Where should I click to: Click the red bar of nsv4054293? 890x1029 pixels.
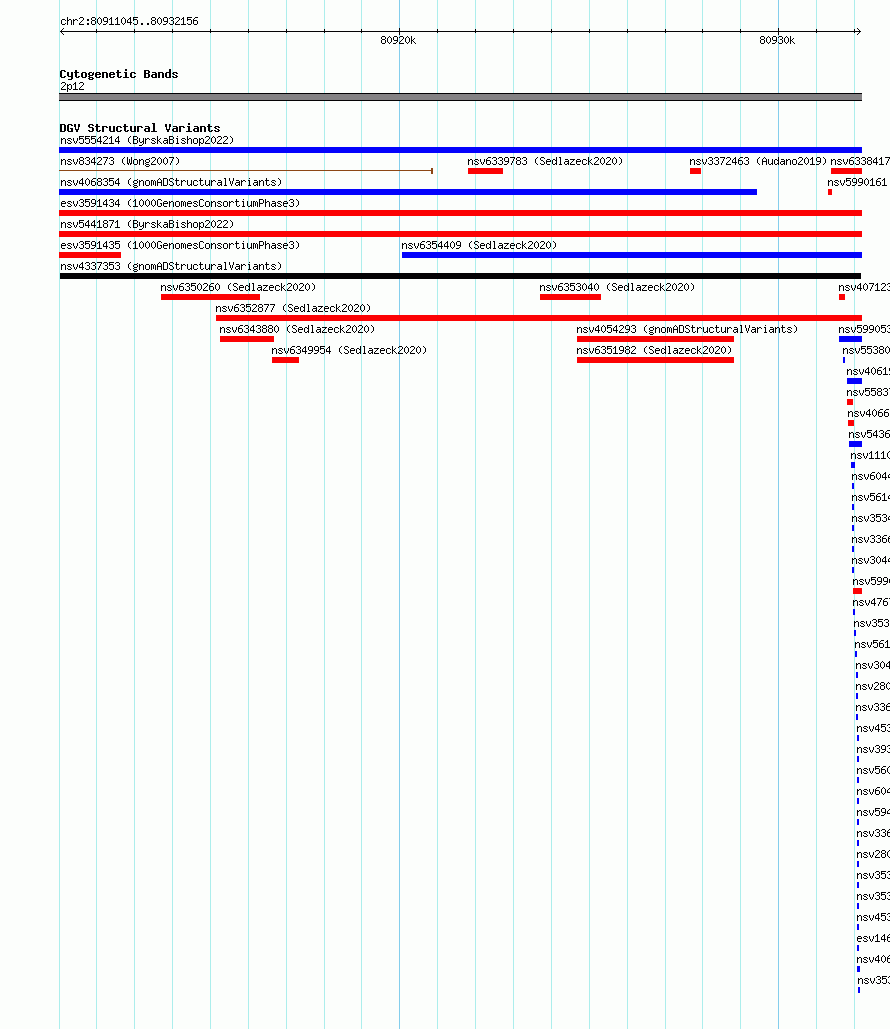click(x=656, y=339)
